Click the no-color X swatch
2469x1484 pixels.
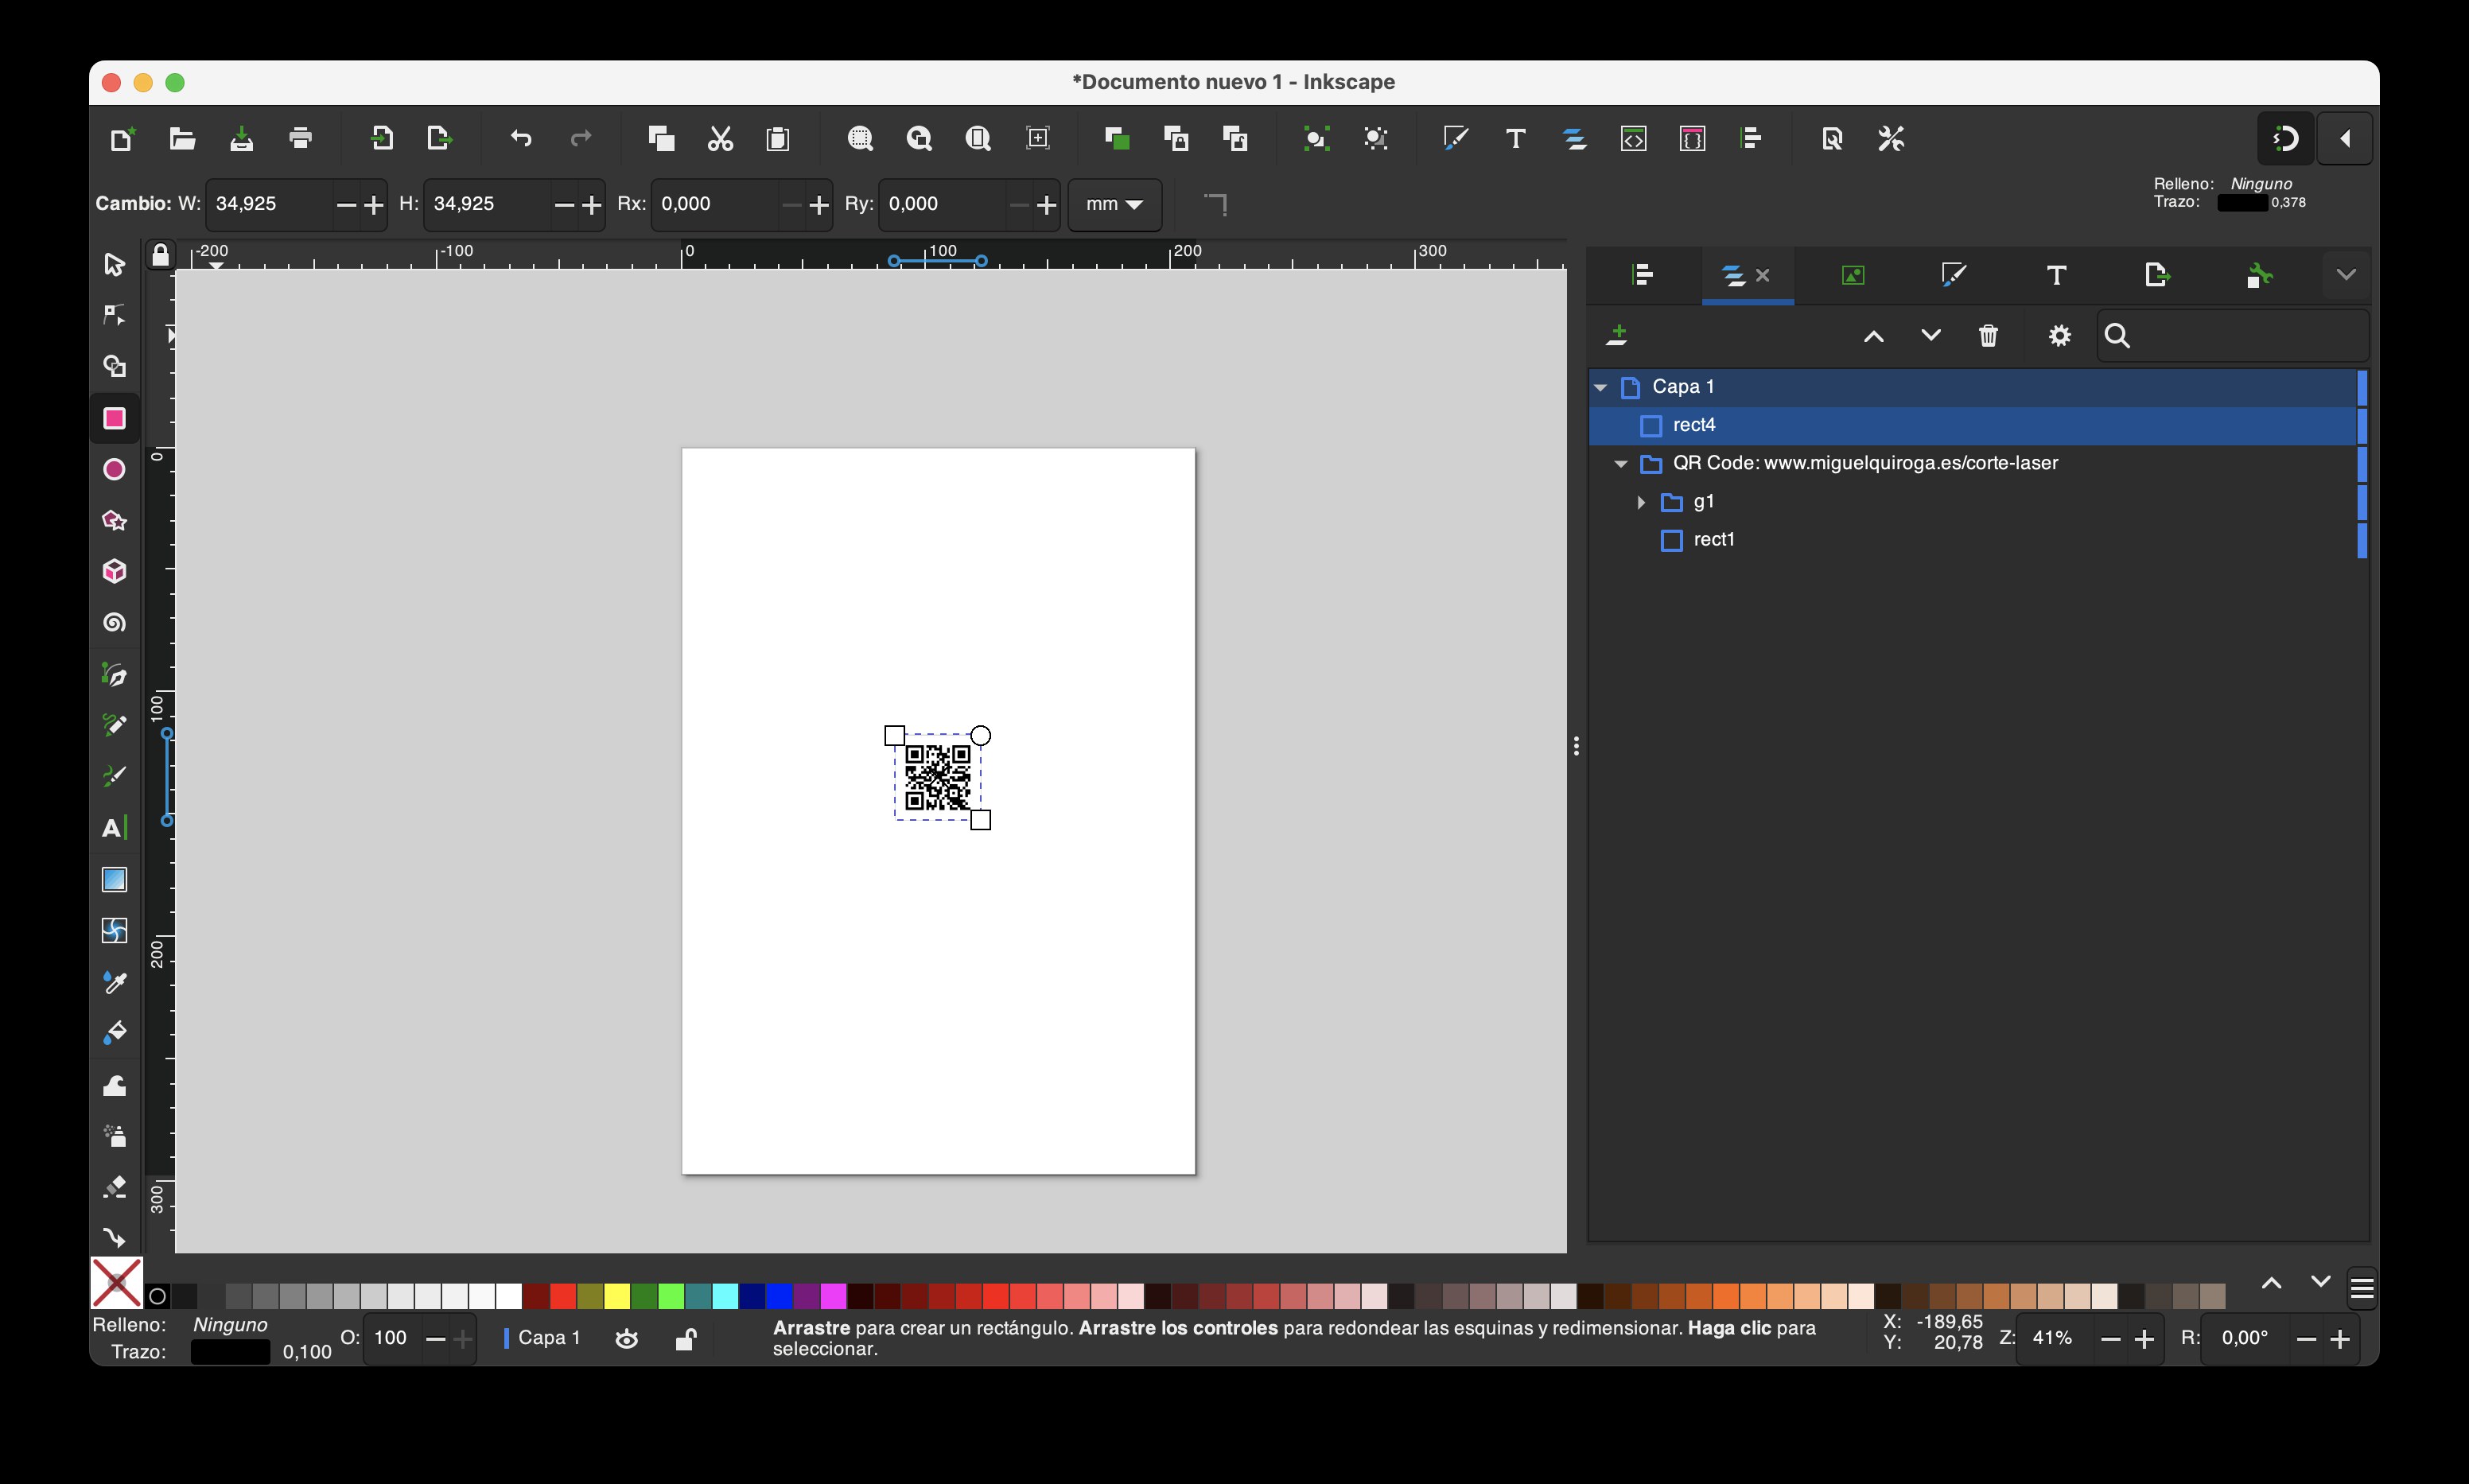pyautogui.click(x=117, y=1283)
